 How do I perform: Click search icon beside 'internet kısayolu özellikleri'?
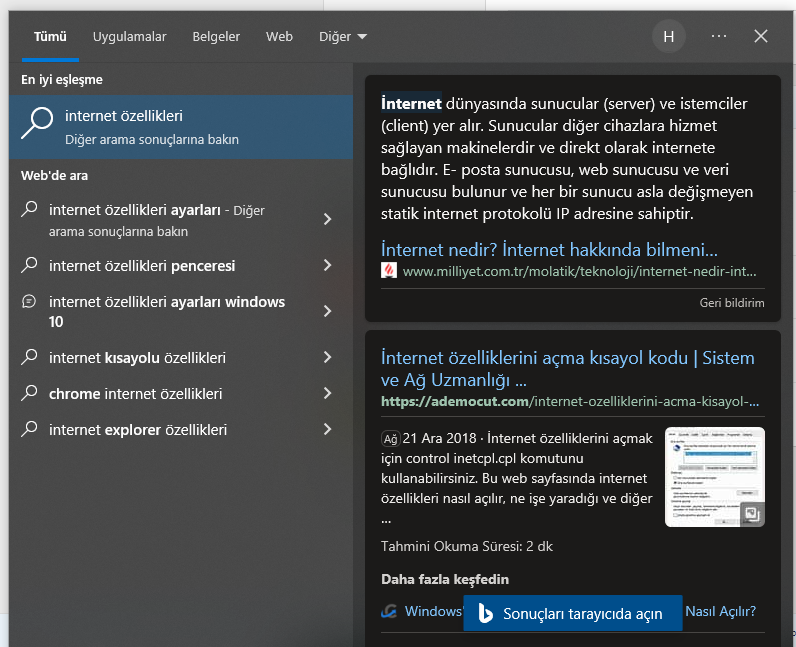pyautogui.click(x=29, y=357)
